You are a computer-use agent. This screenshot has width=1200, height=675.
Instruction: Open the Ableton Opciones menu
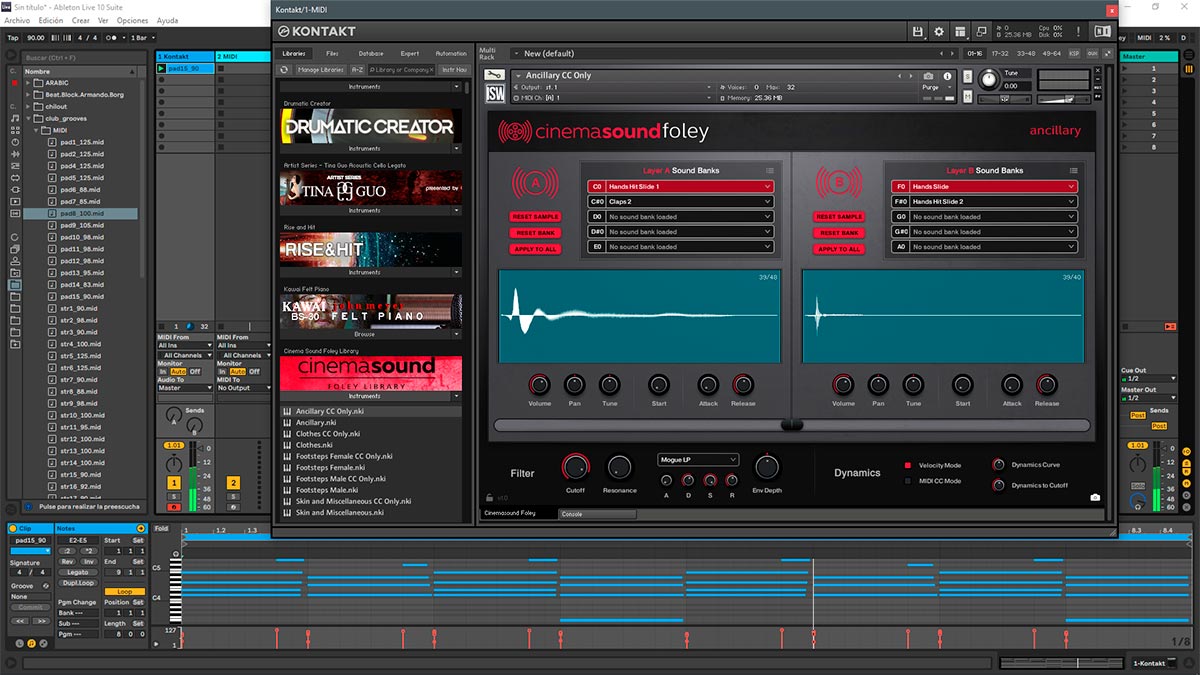[x=132, y=20]
